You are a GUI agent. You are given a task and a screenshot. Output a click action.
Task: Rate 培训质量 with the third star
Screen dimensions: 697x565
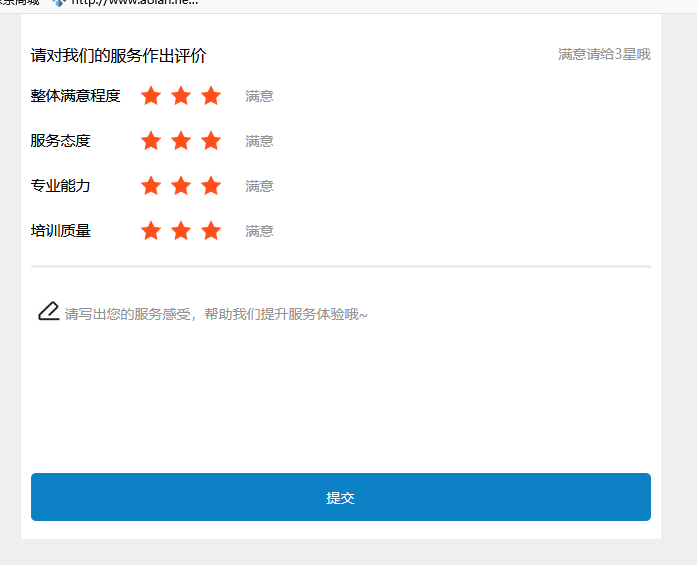tap(211, 231)
